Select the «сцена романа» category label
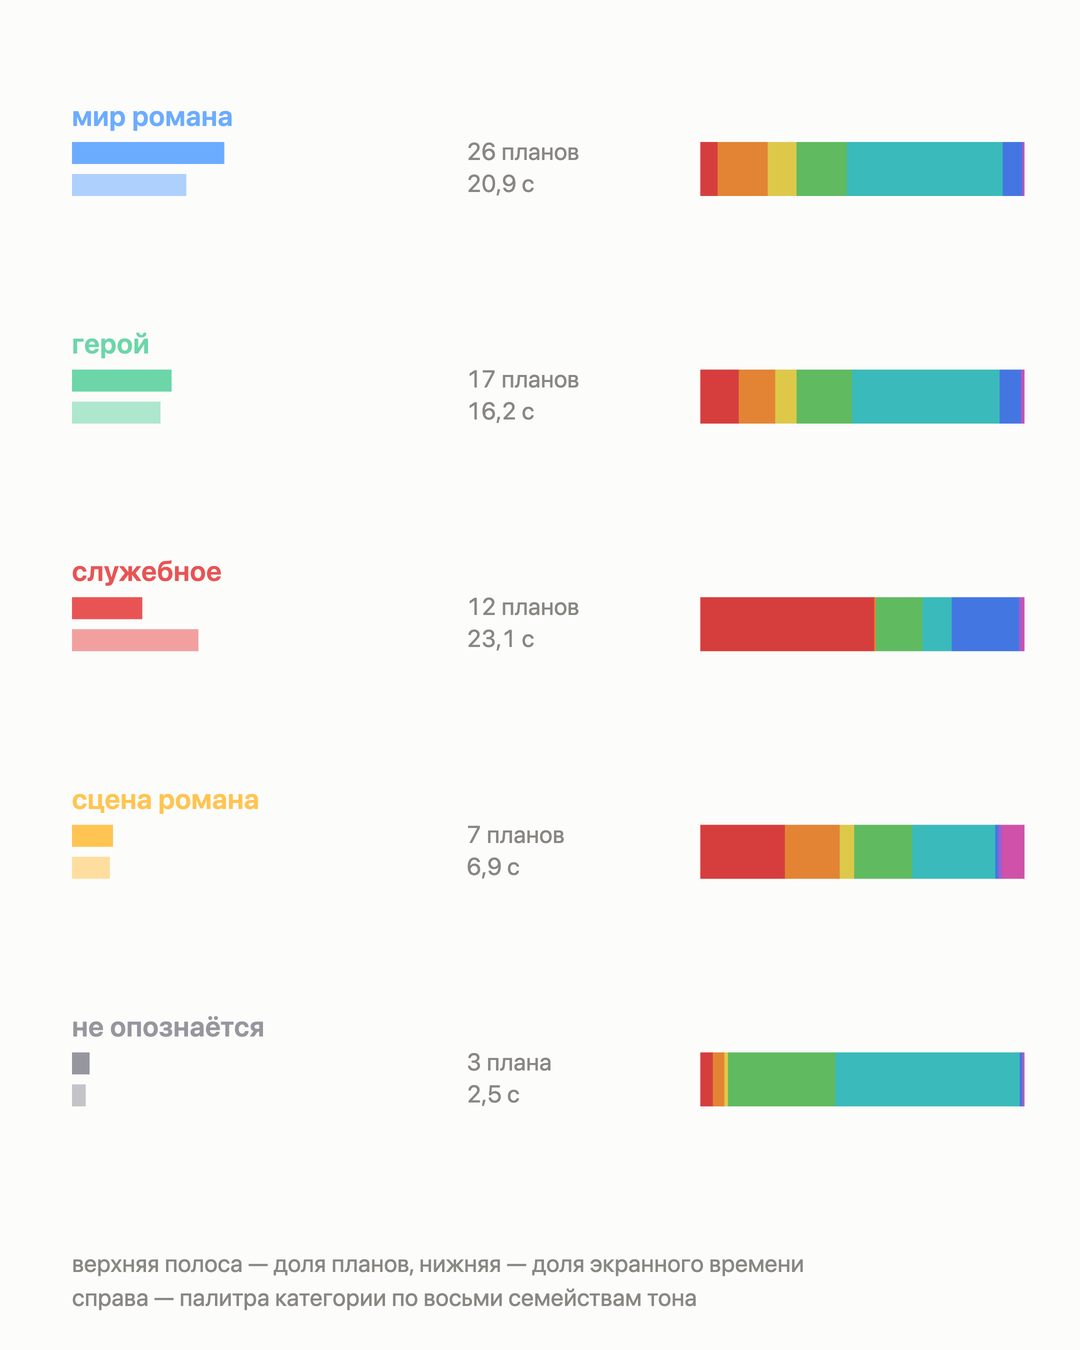Screen dimensions: 1080x1350 click(x=165, y=800)
